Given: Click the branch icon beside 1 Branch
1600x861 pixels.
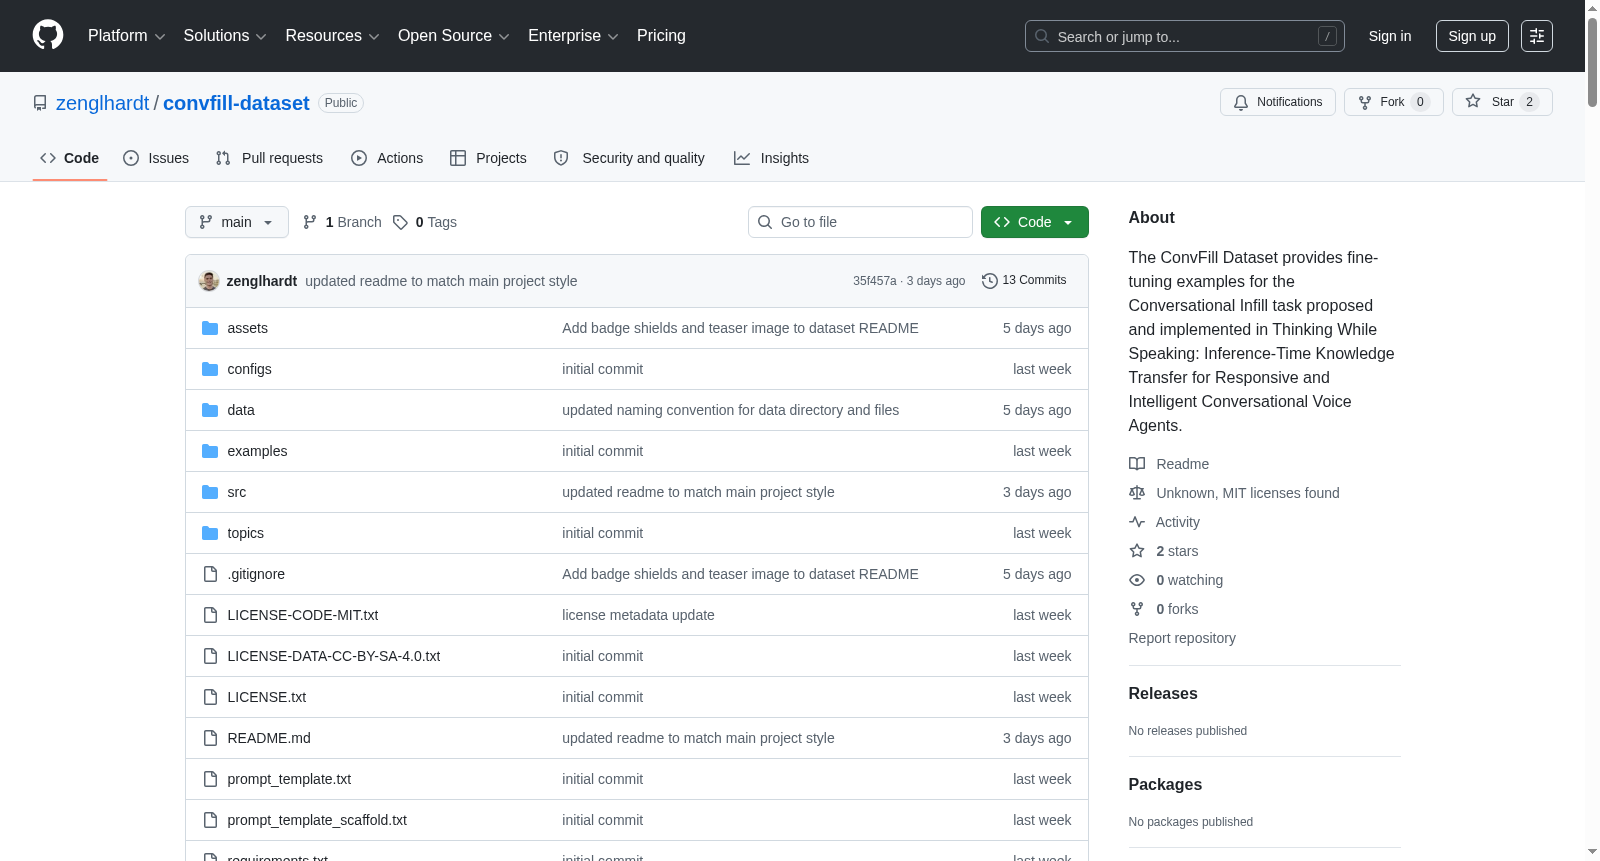Looking at the screenshot, I should tap(310, 222).
